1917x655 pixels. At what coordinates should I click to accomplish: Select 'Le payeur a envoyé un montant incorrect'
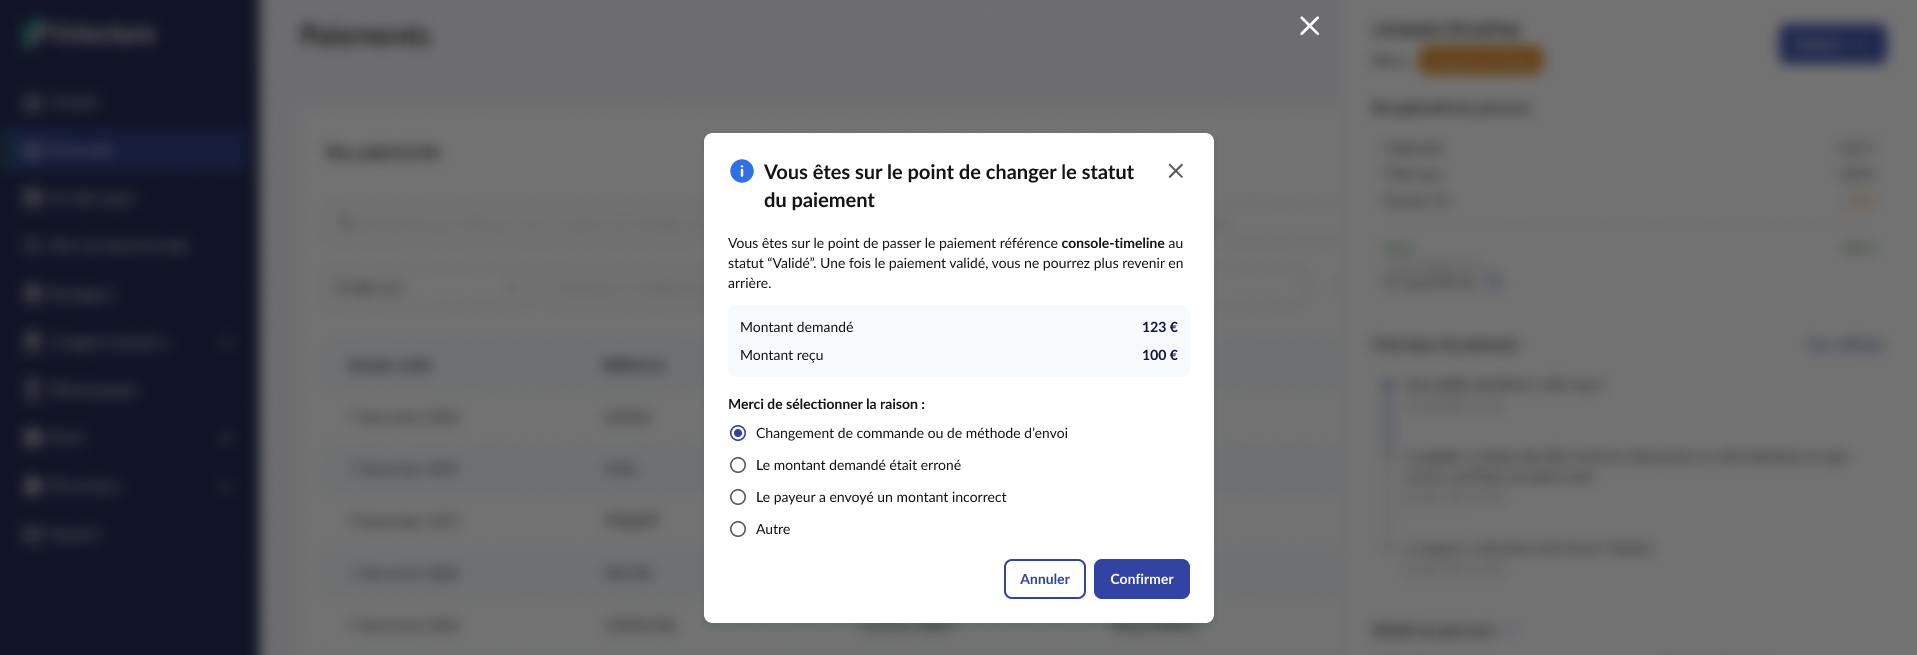pyautogui.click(x=738, y=497)
